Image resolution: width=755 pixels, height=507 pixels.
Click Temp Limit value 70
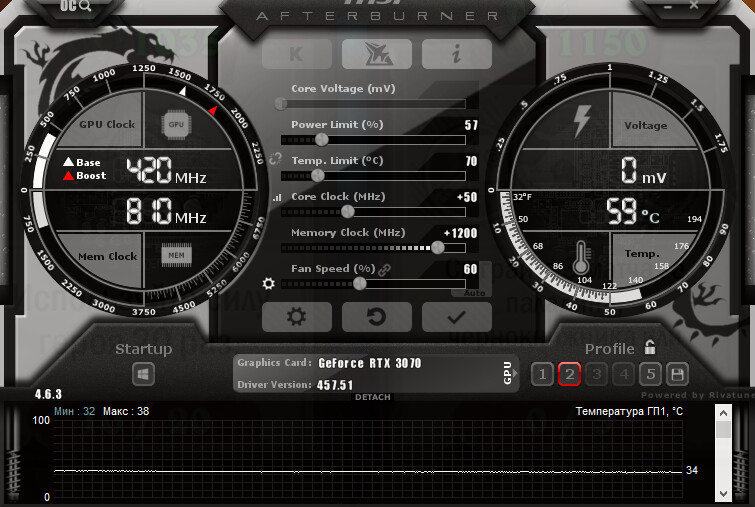(x=471, y=161)
